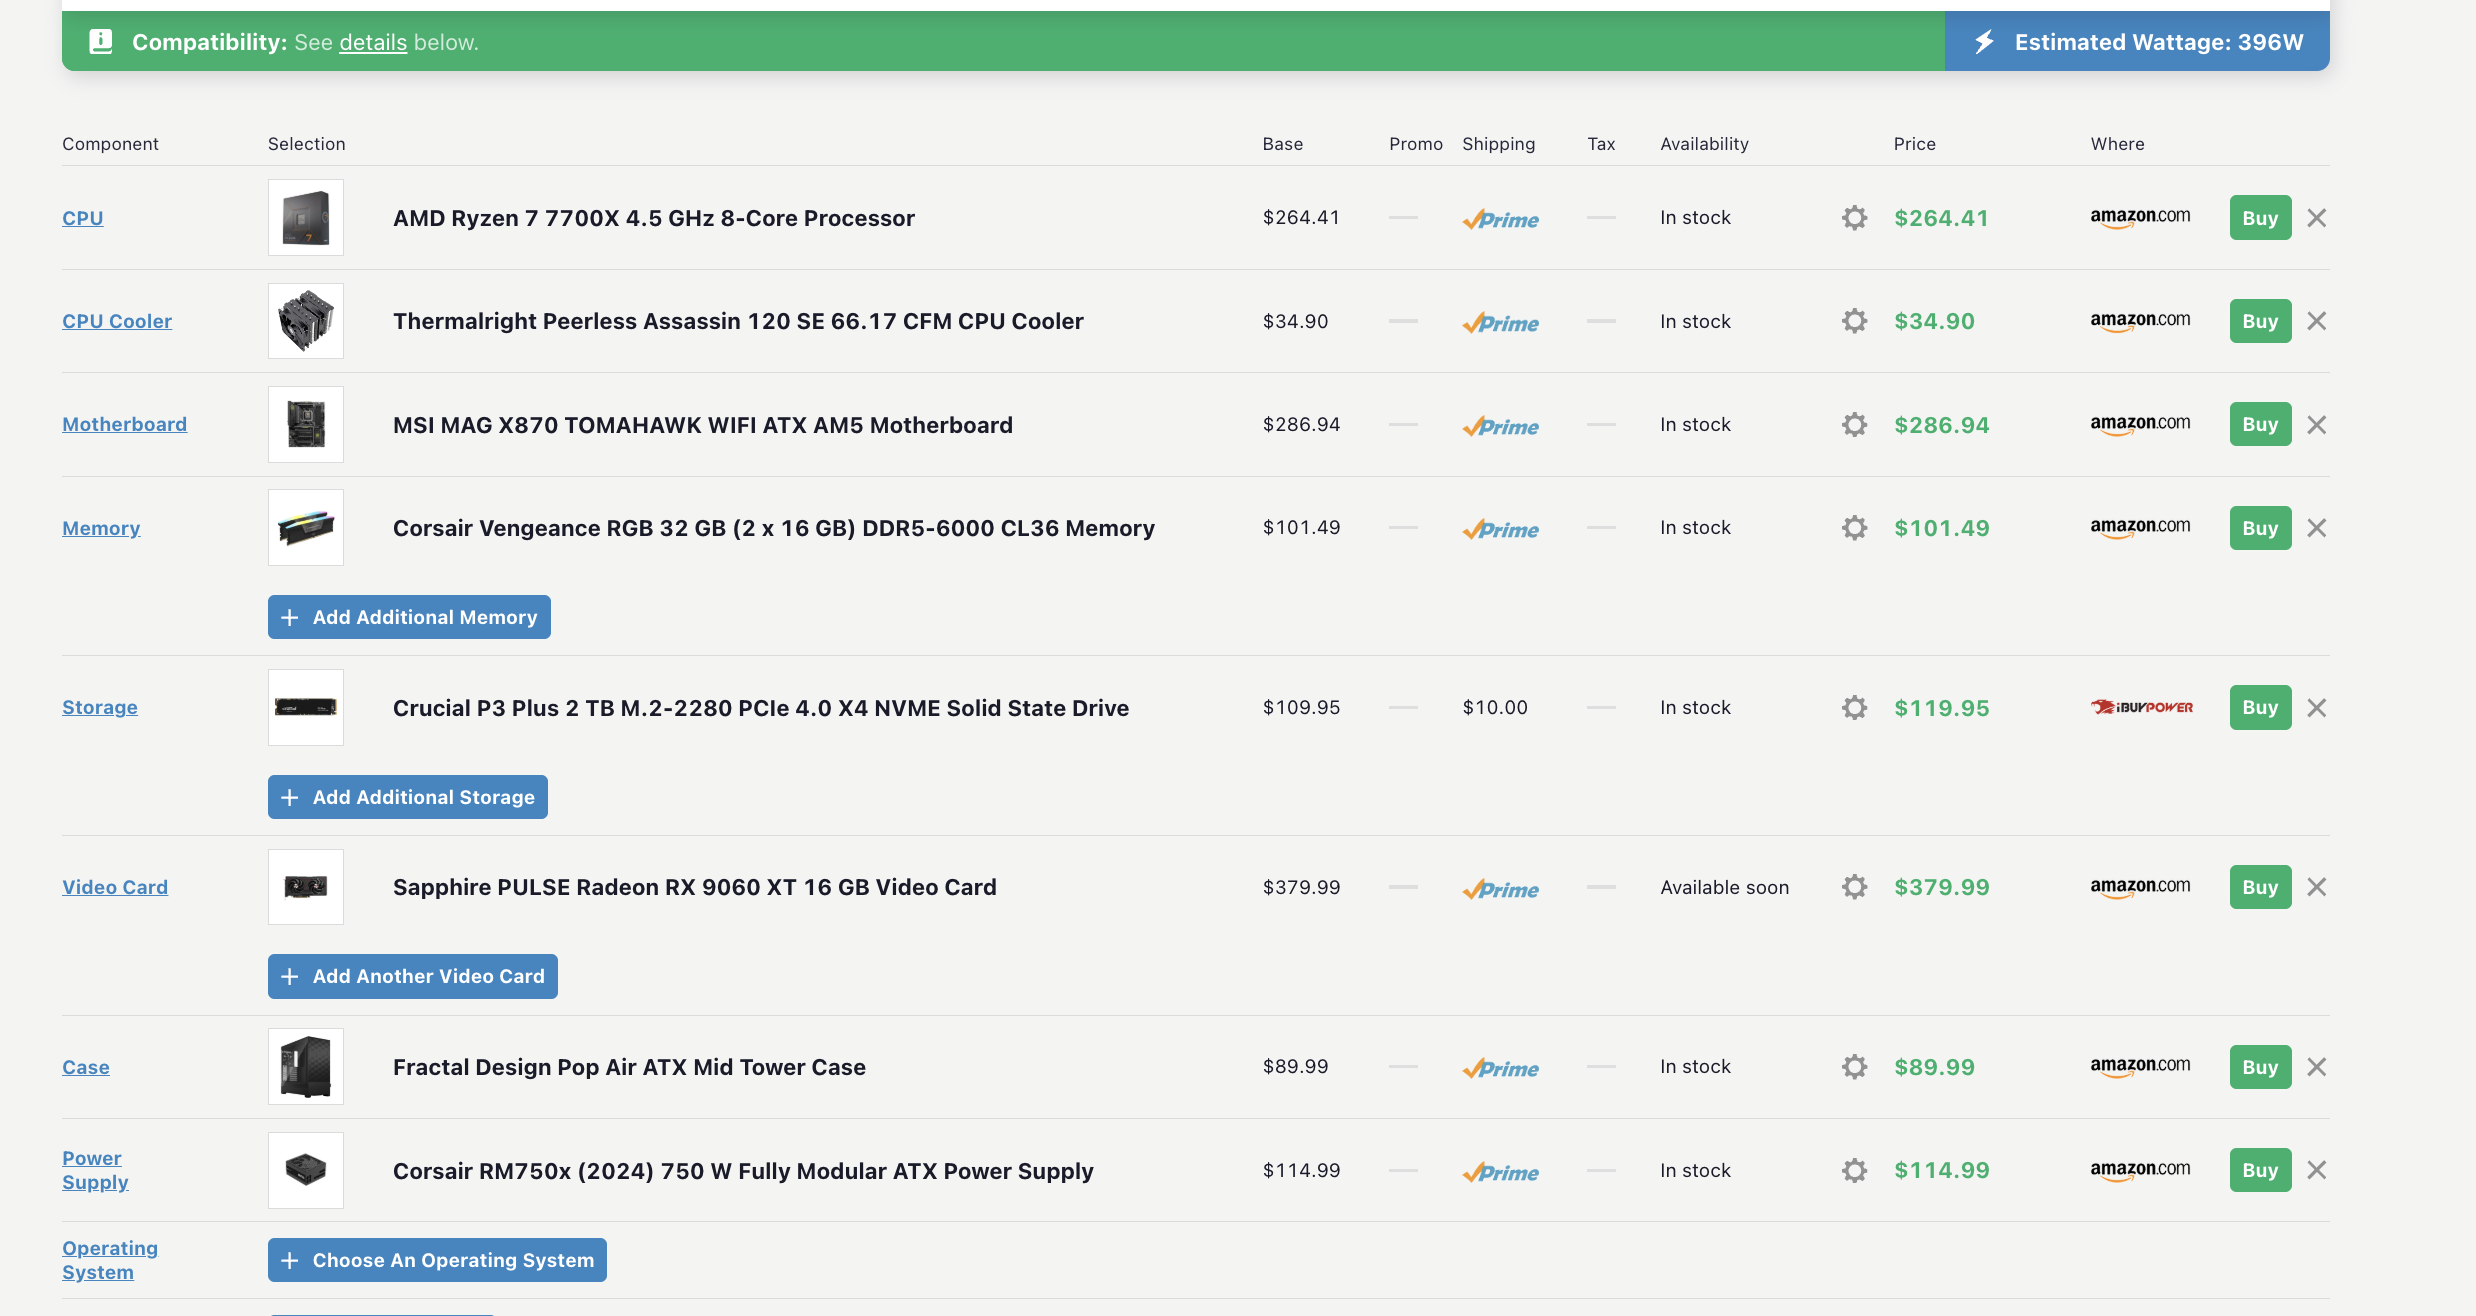
Task: Click gear icon on Power Supply row
Action: (x=1854, y=1170)
